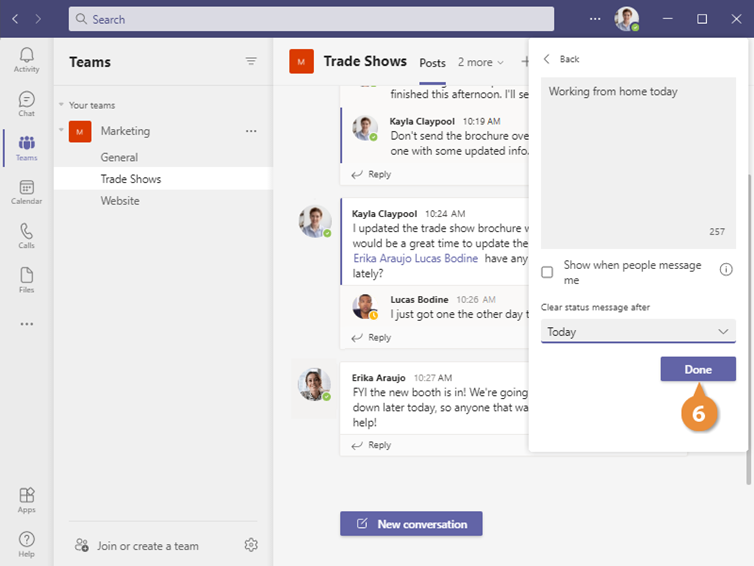This screenshot has width=754, height=566.
Task: Collapse the Marketing team channels
Action: [x=61, y=130]
